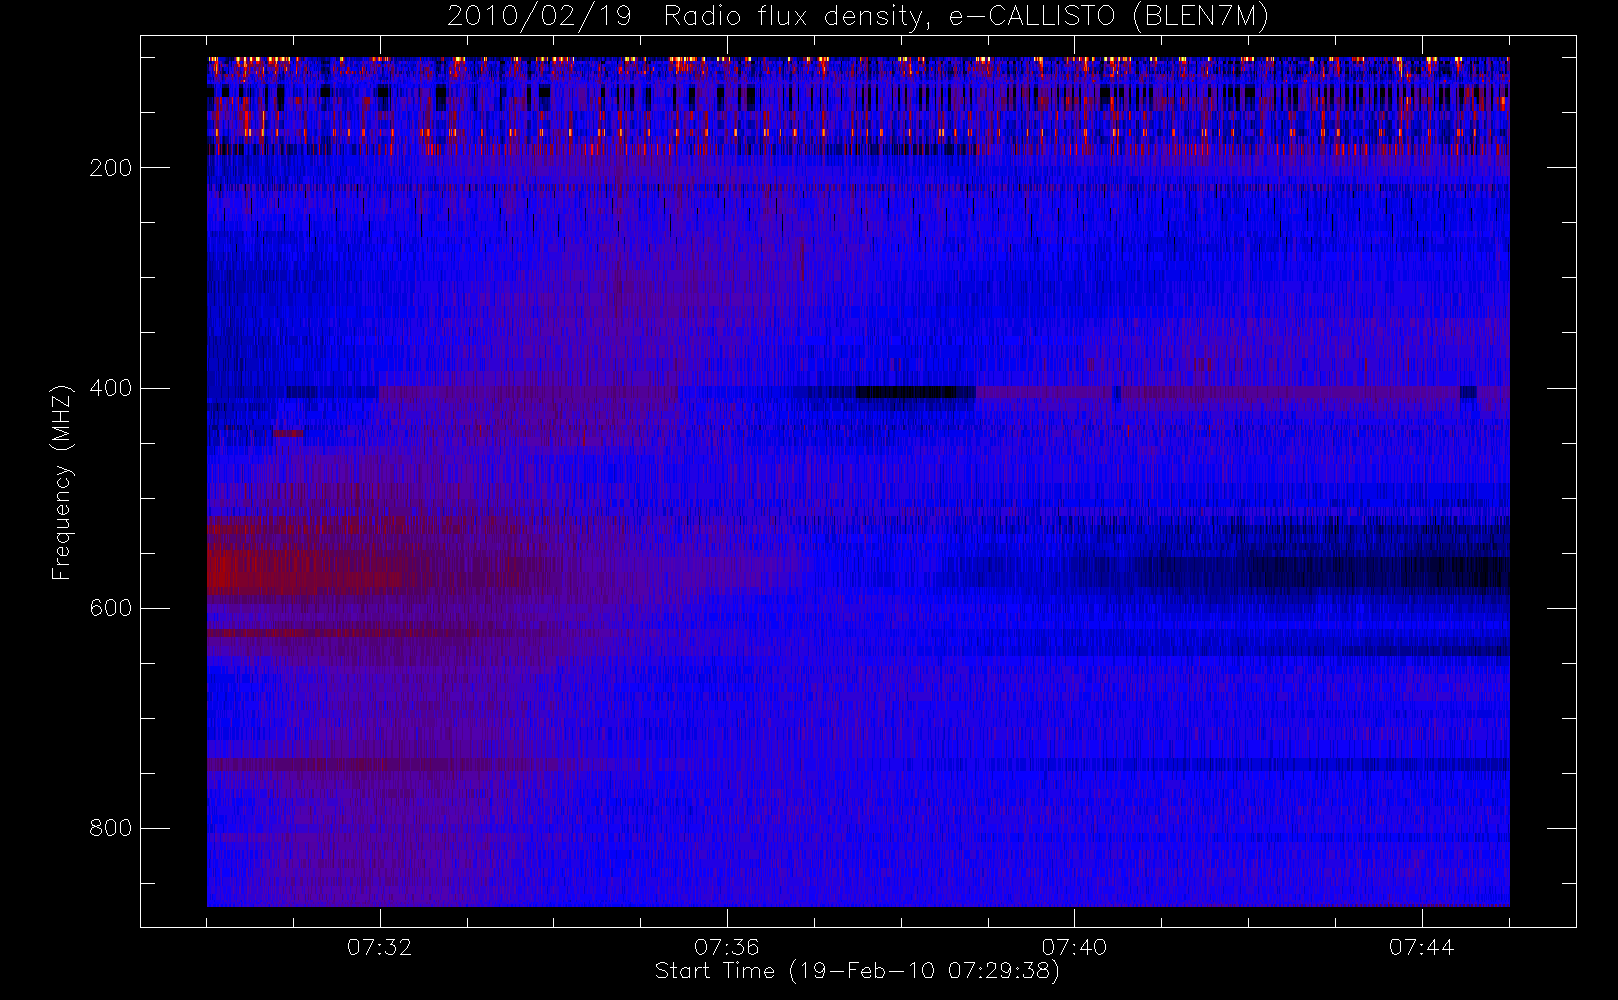Click the 07:40 time tick label
Image resolution: width=1618 pixels, height=1000 pixels.
pyautogui.click(x=1074, y=947)
